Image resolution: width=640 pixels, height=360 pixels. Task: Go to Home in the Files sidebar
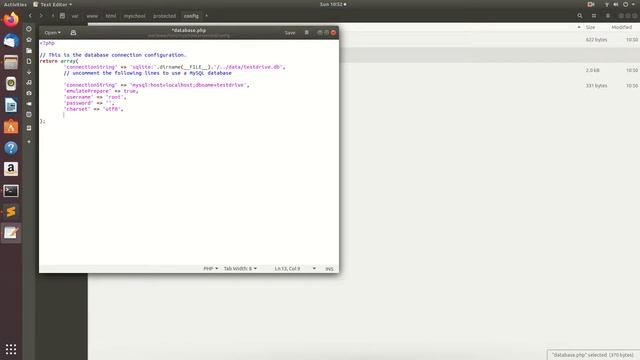click(29, 40)
